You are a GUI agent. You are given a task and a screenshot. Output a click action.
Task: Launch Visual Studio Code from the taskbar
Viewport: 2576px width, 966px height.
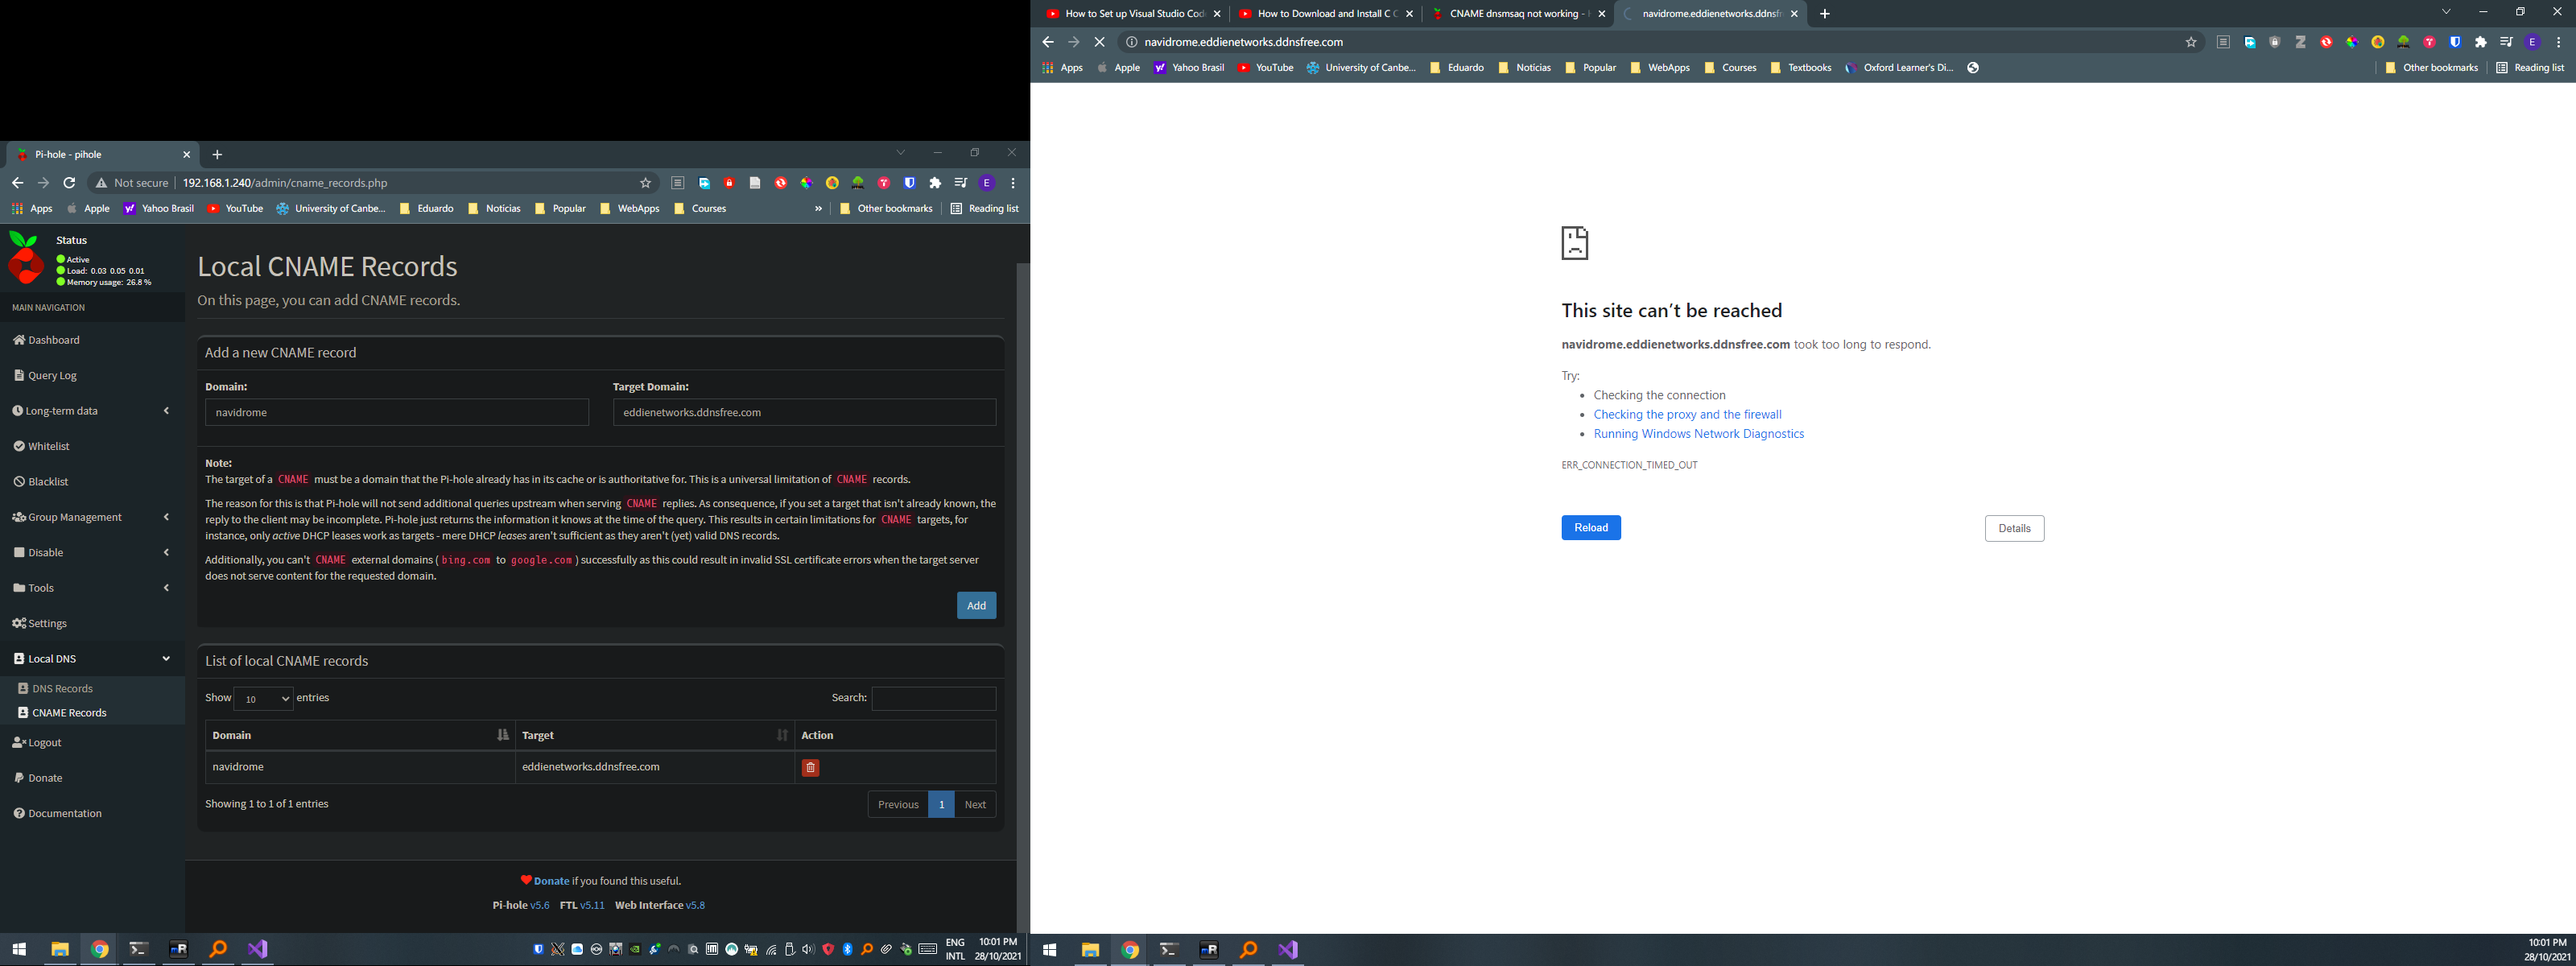pos(1287,949)
